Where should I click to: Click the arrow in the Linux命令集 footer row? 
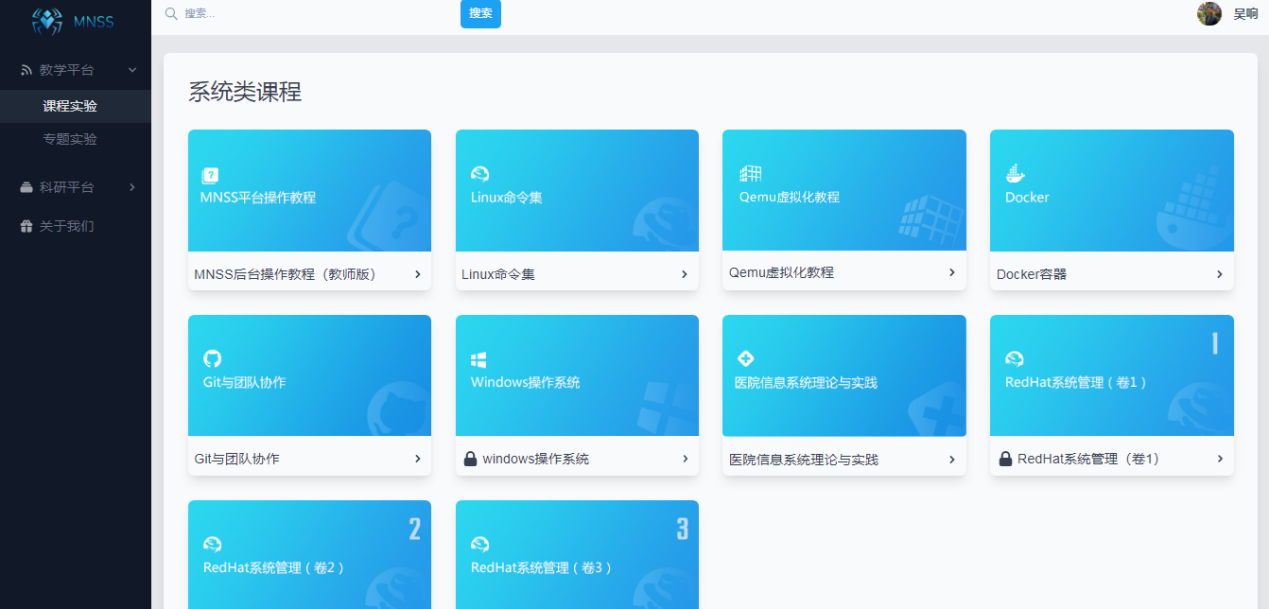click(x=685, y=274)
